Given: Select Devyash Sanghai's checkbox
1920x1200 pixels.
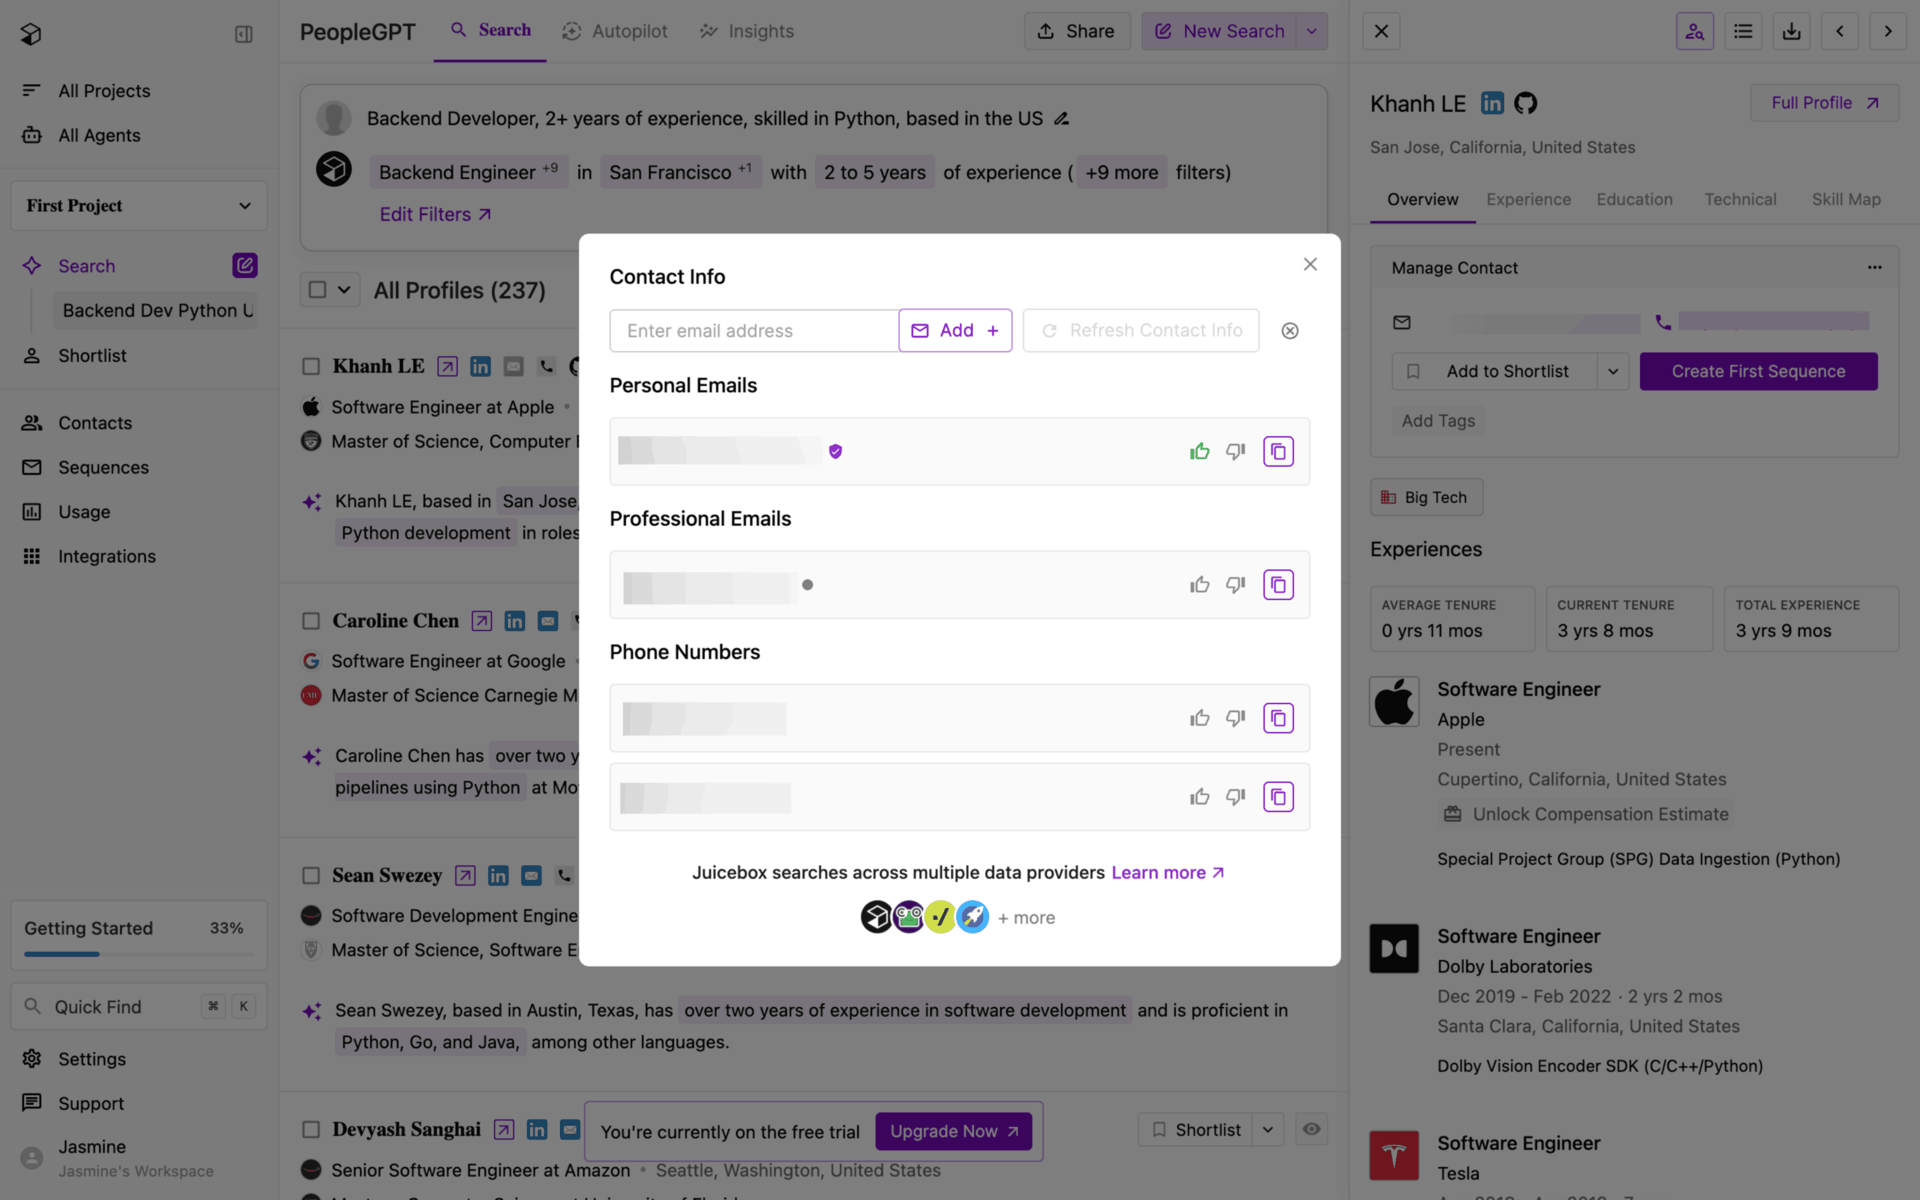Looking at the screenshot, I should point(311,1129).
